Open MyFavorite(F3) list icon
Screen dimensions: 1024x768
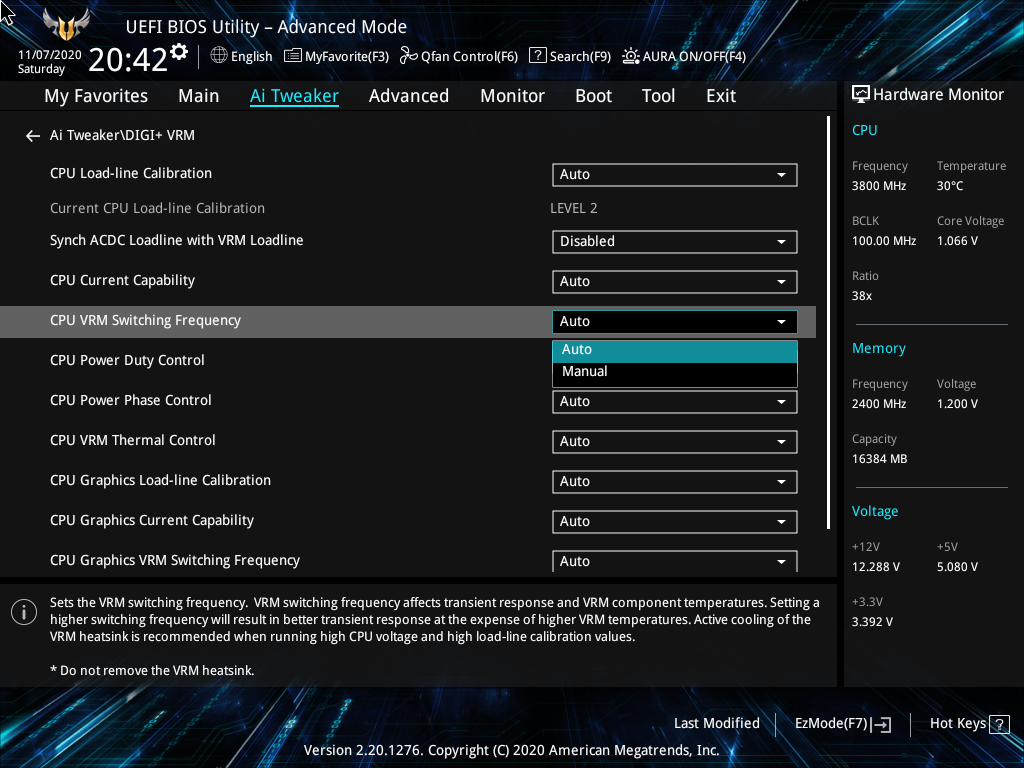[x=293, y=56]
